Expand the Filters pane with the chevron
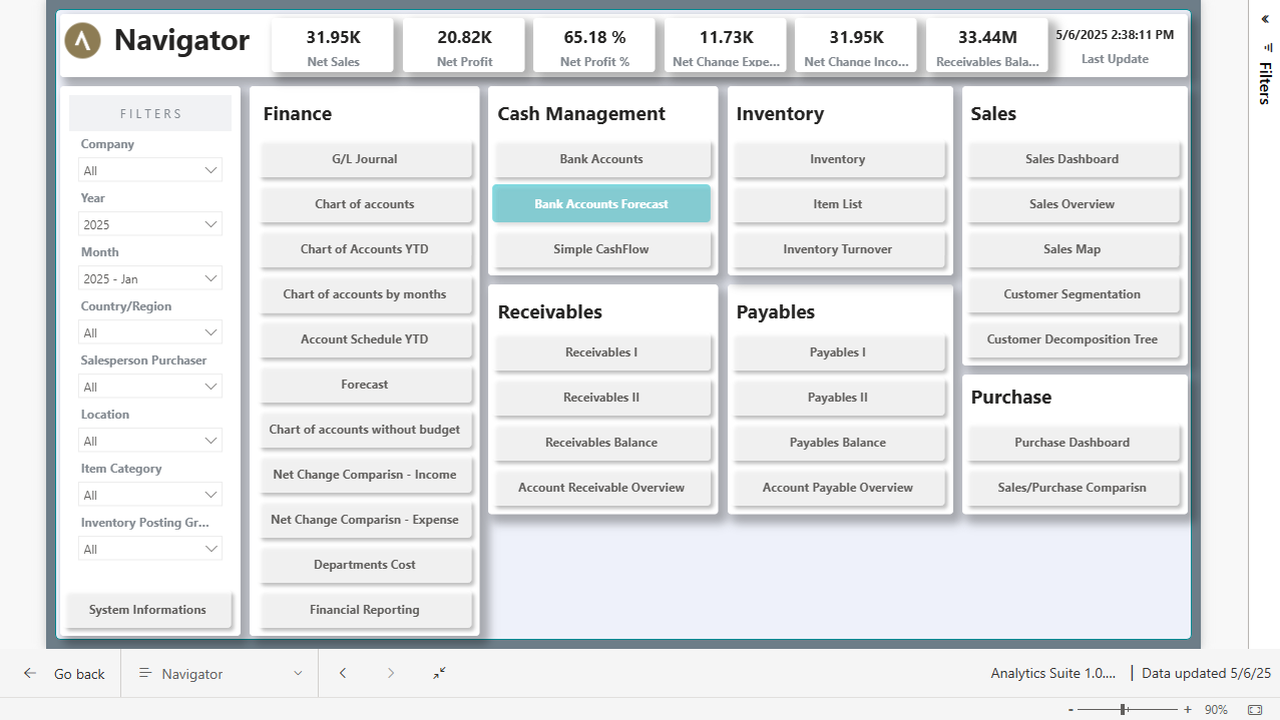The width and height of the screenshot is (1280, 720). pos(1265,19)
